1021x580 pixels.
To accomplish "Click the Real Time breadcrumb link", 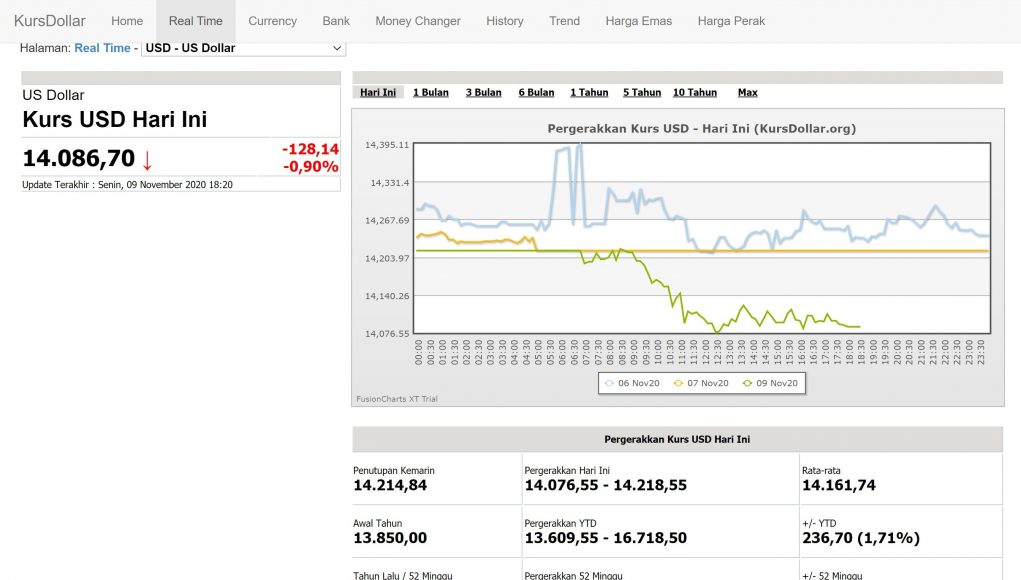I will coord(102,48).
